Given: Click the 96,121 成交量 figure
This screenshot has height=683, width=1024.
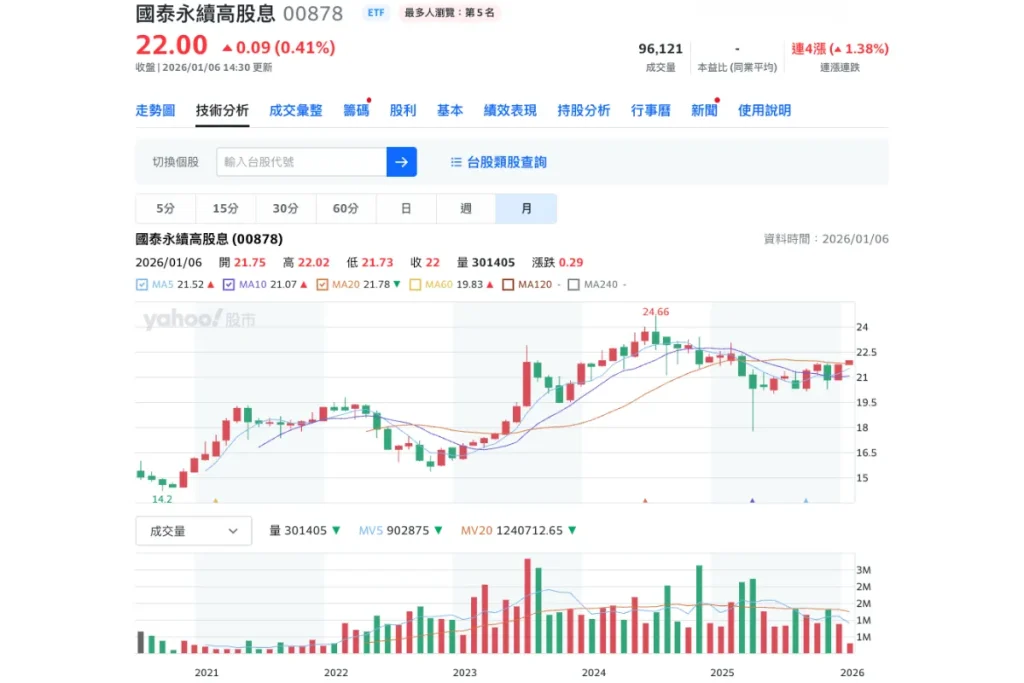Looking at the screenshot, I should click(660, 49).
